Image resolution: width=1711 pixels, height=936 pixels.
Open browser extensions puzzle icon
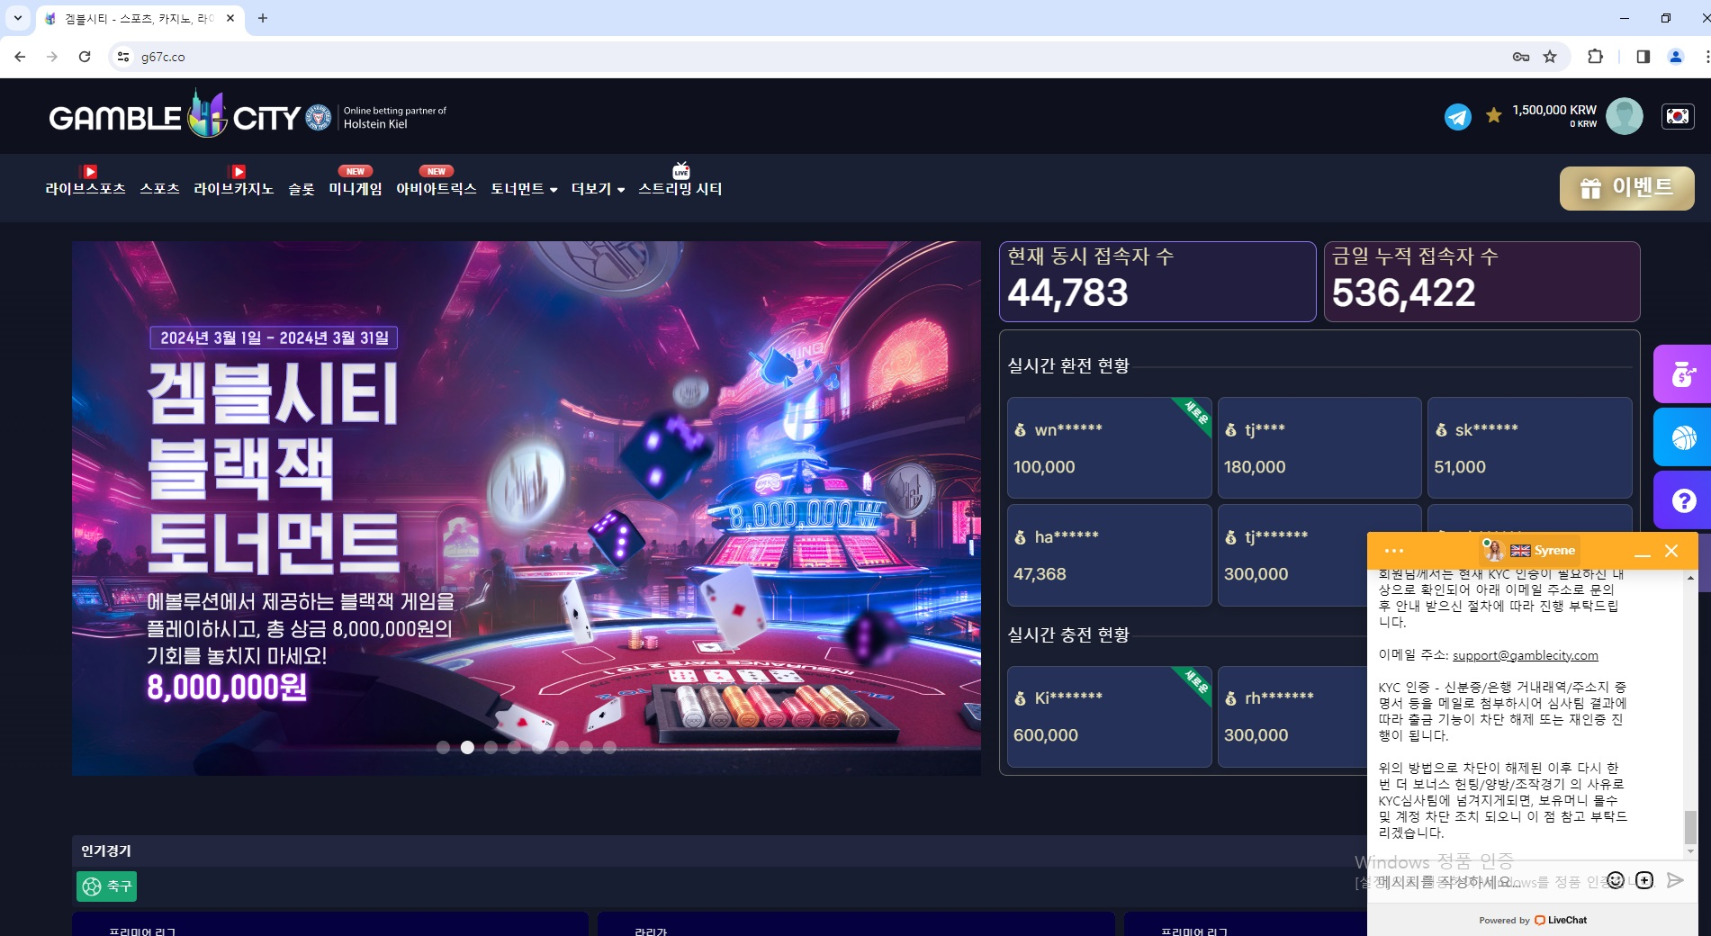pyautogui.click(x=1595, y=57)
